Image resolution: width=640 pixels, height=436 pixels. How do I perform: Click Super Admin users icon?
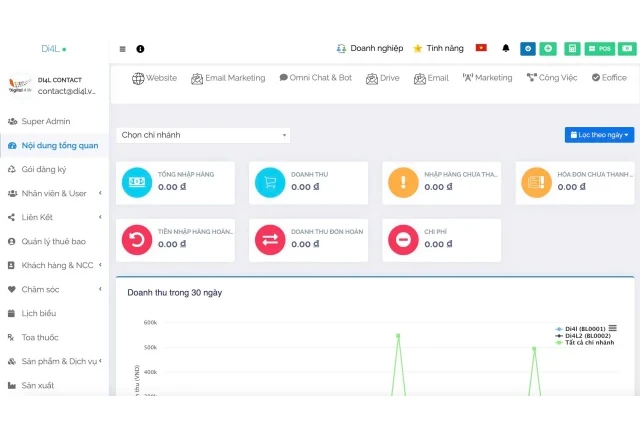[x=12, y=121]
